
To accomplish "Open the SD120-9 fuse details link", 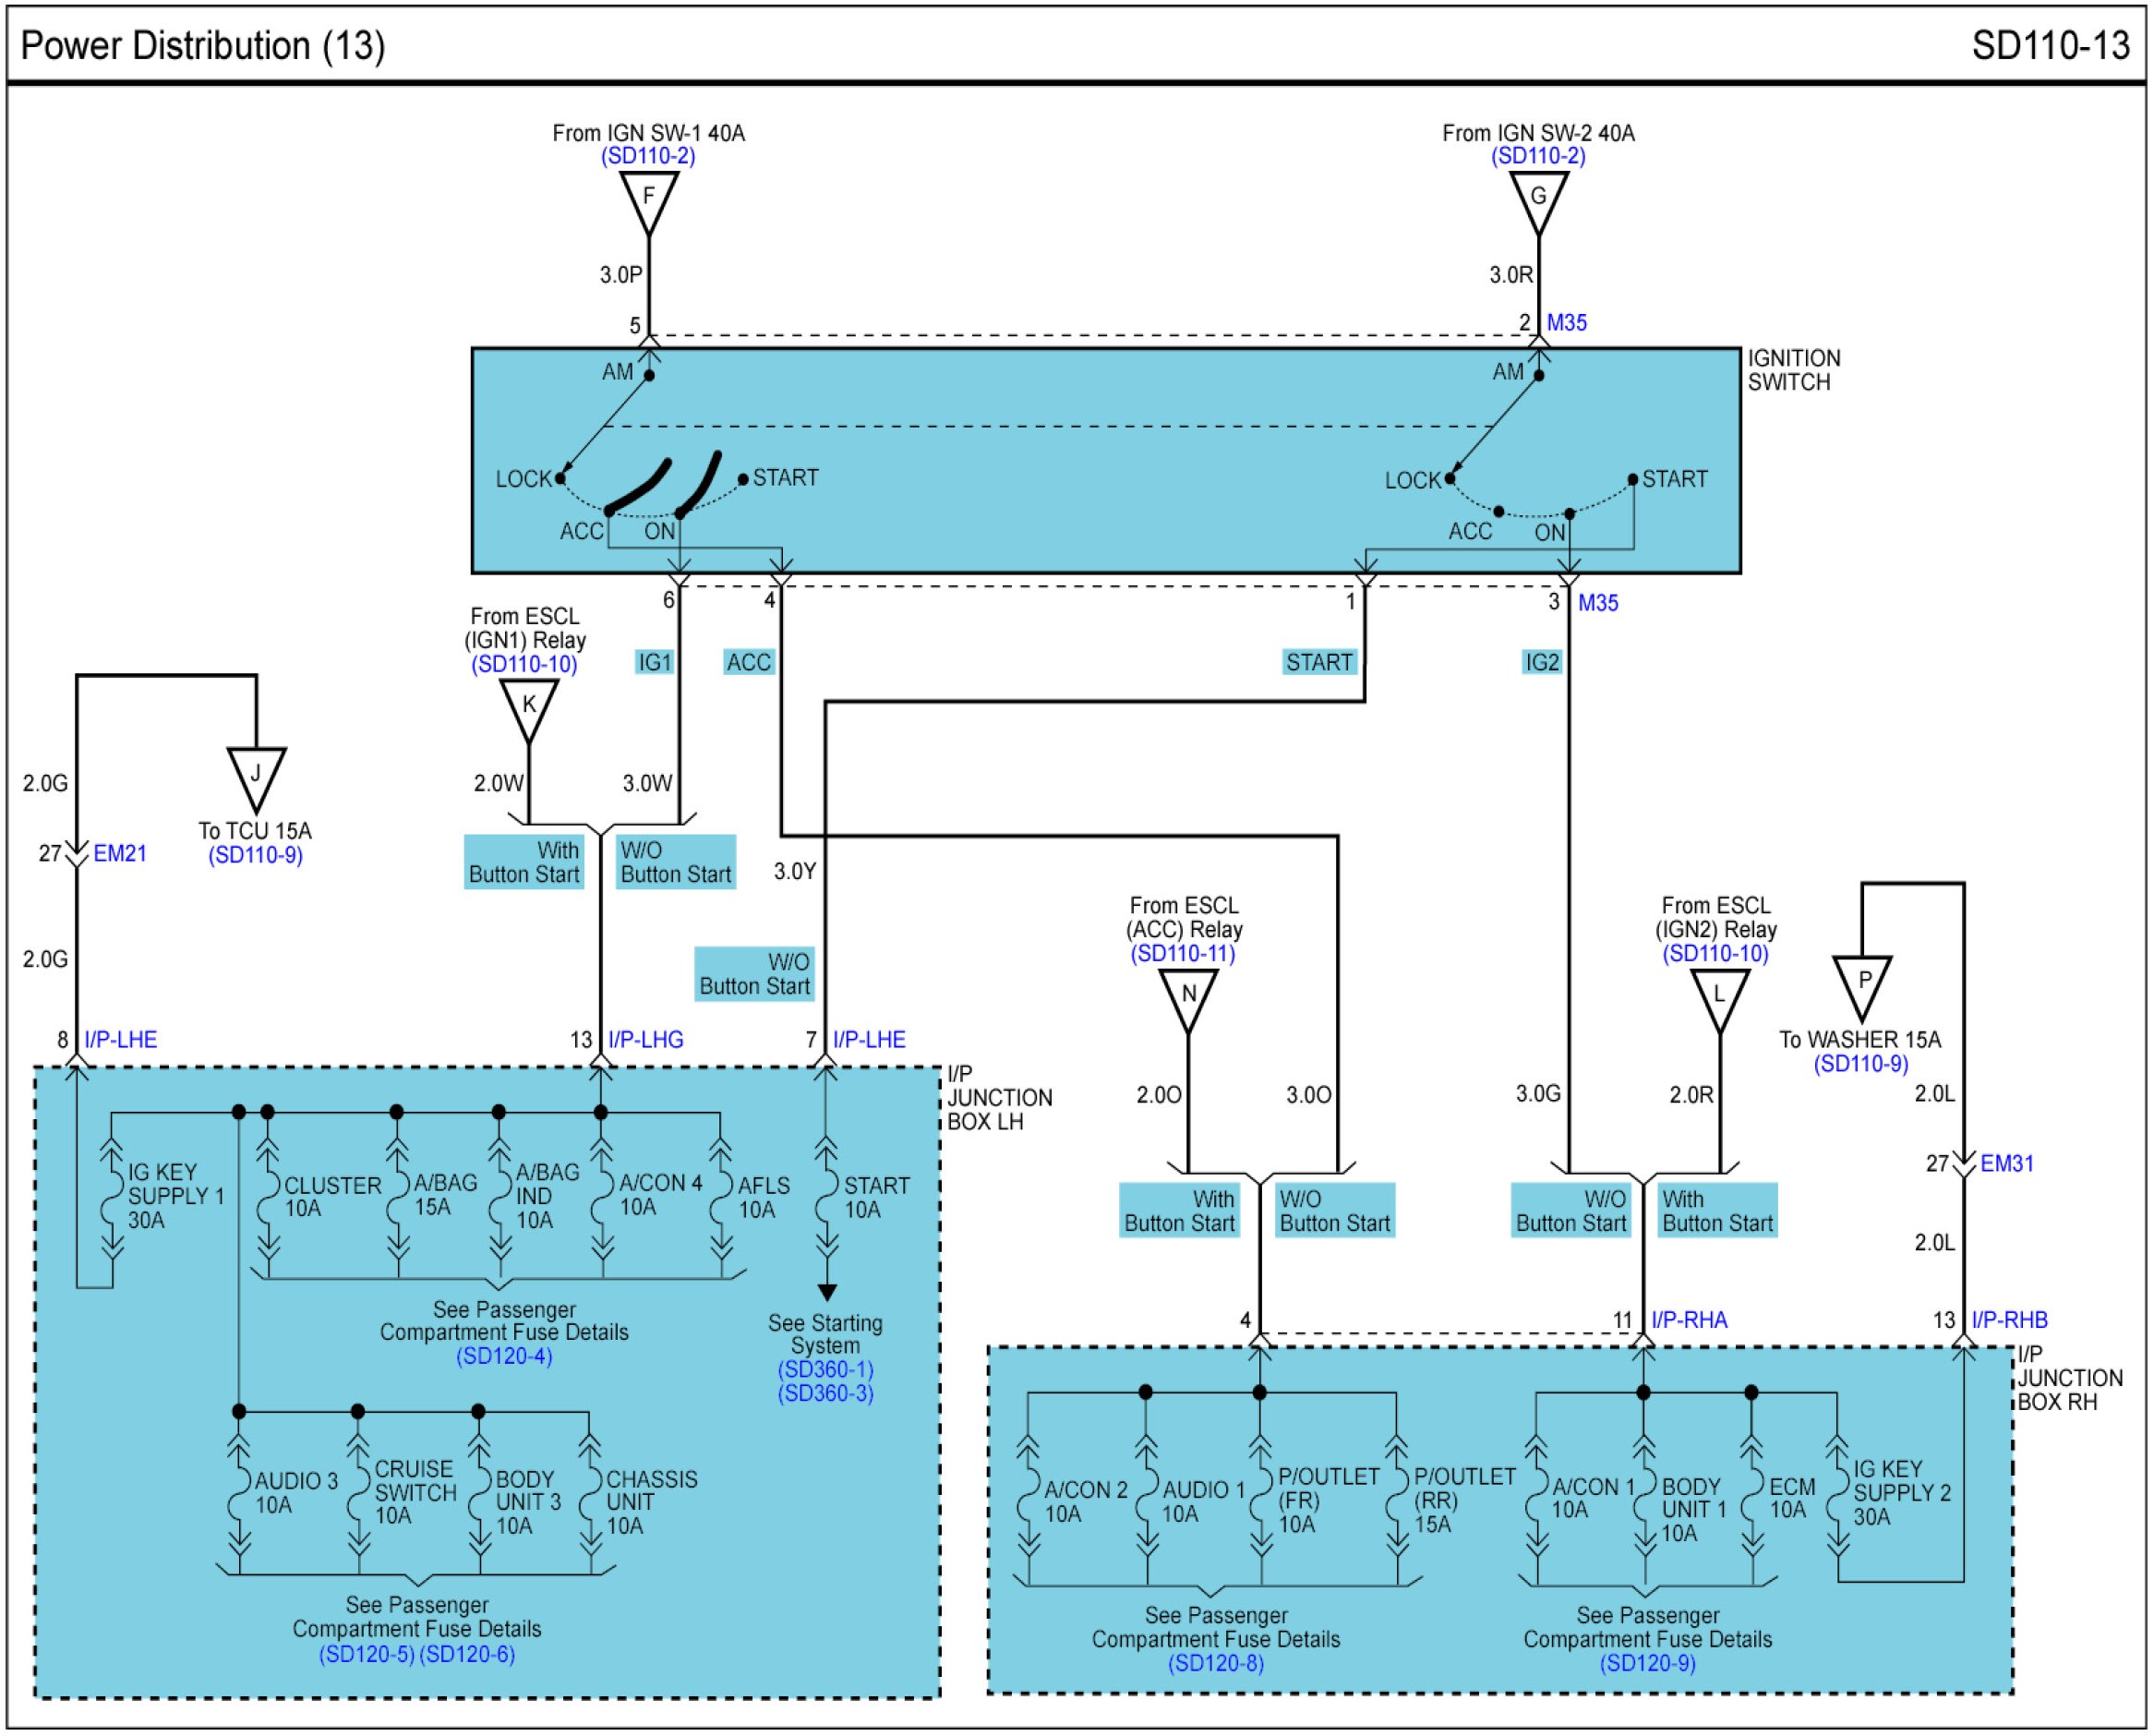I will (1647, 1663).
